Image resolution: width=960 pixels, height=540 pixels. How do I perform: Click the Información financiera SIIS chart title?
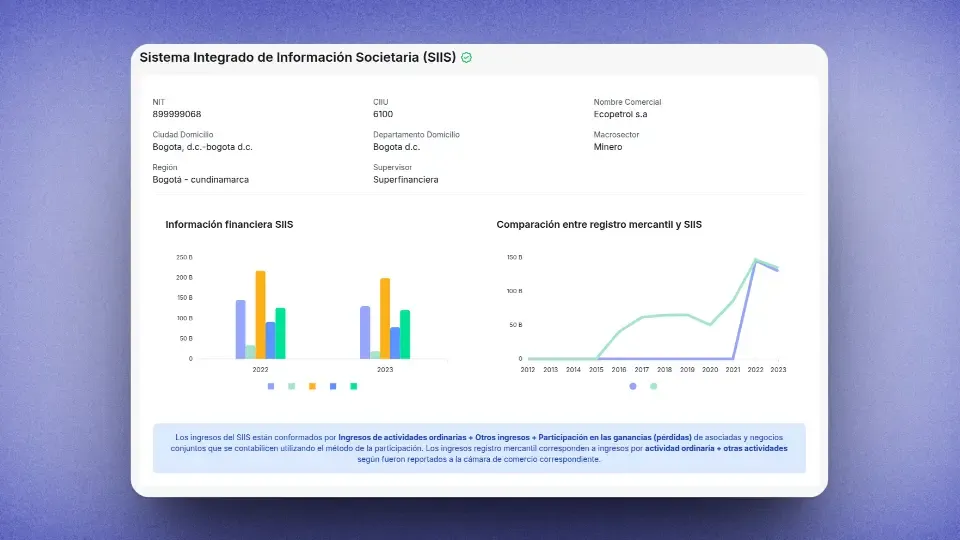pyautogui.click(x=229, y=225)
